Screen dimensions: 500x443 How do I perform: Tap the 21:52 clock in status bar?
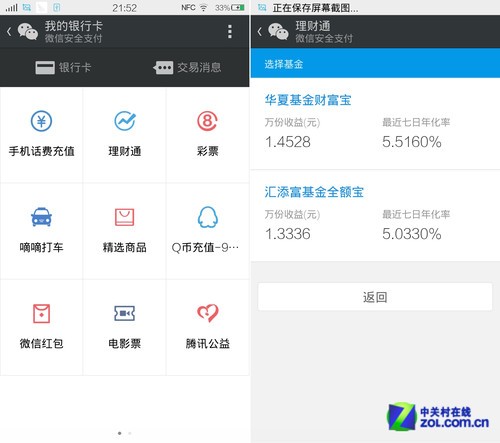[x=124, y=8]
